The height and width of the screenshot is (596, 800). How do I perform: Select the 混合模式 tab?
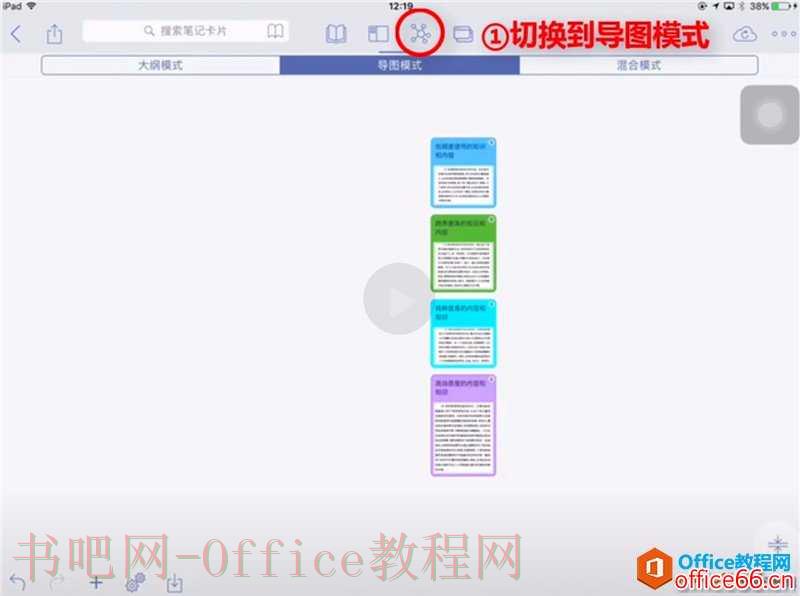(639, 65)
